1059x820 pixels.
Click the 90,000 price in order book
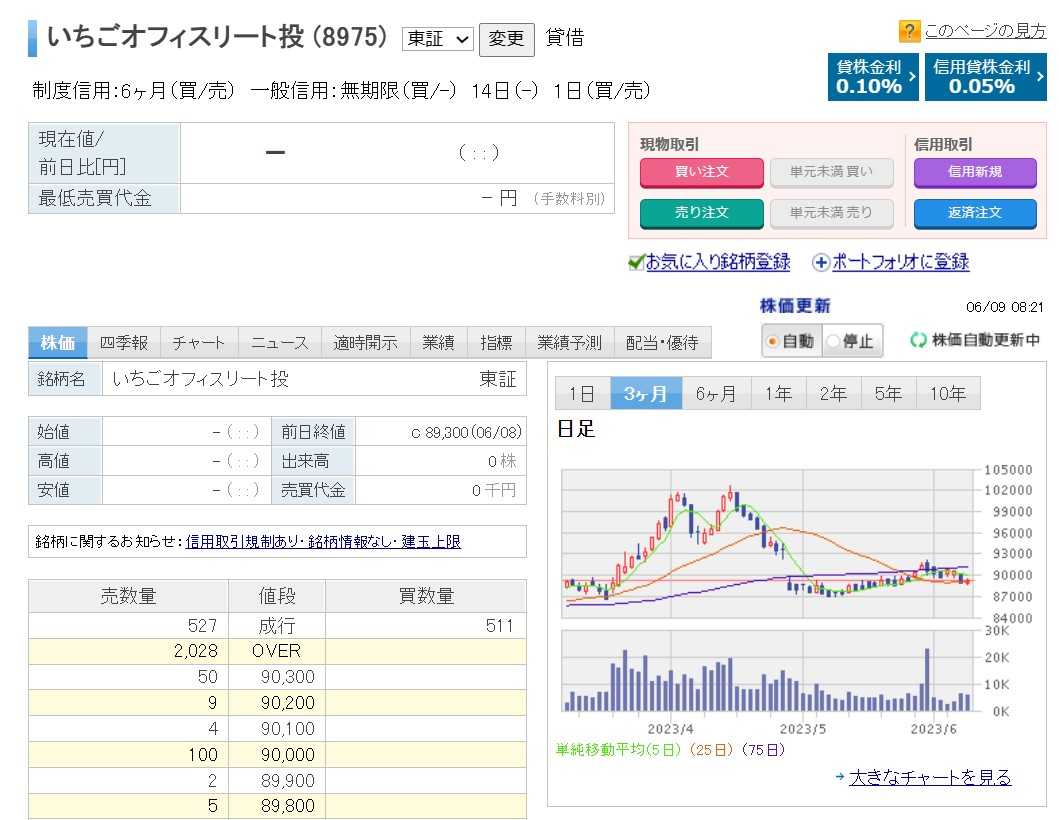click(287, 754)
